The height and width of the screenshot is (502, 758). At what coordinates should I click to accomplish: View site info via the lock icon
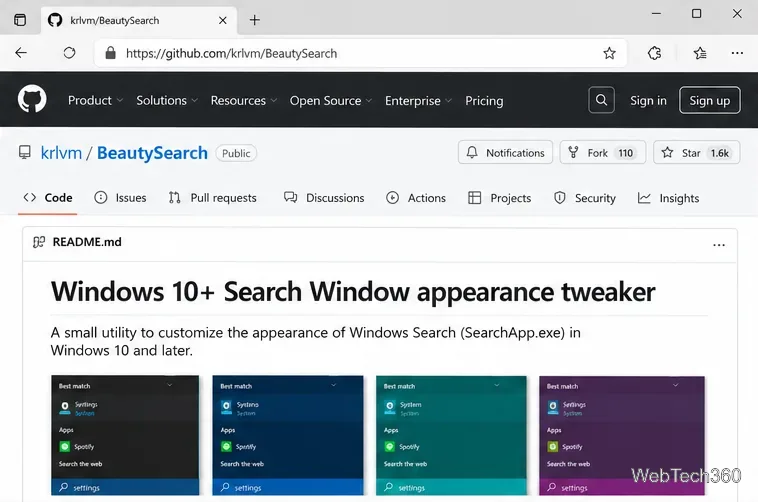coord(110,53)
